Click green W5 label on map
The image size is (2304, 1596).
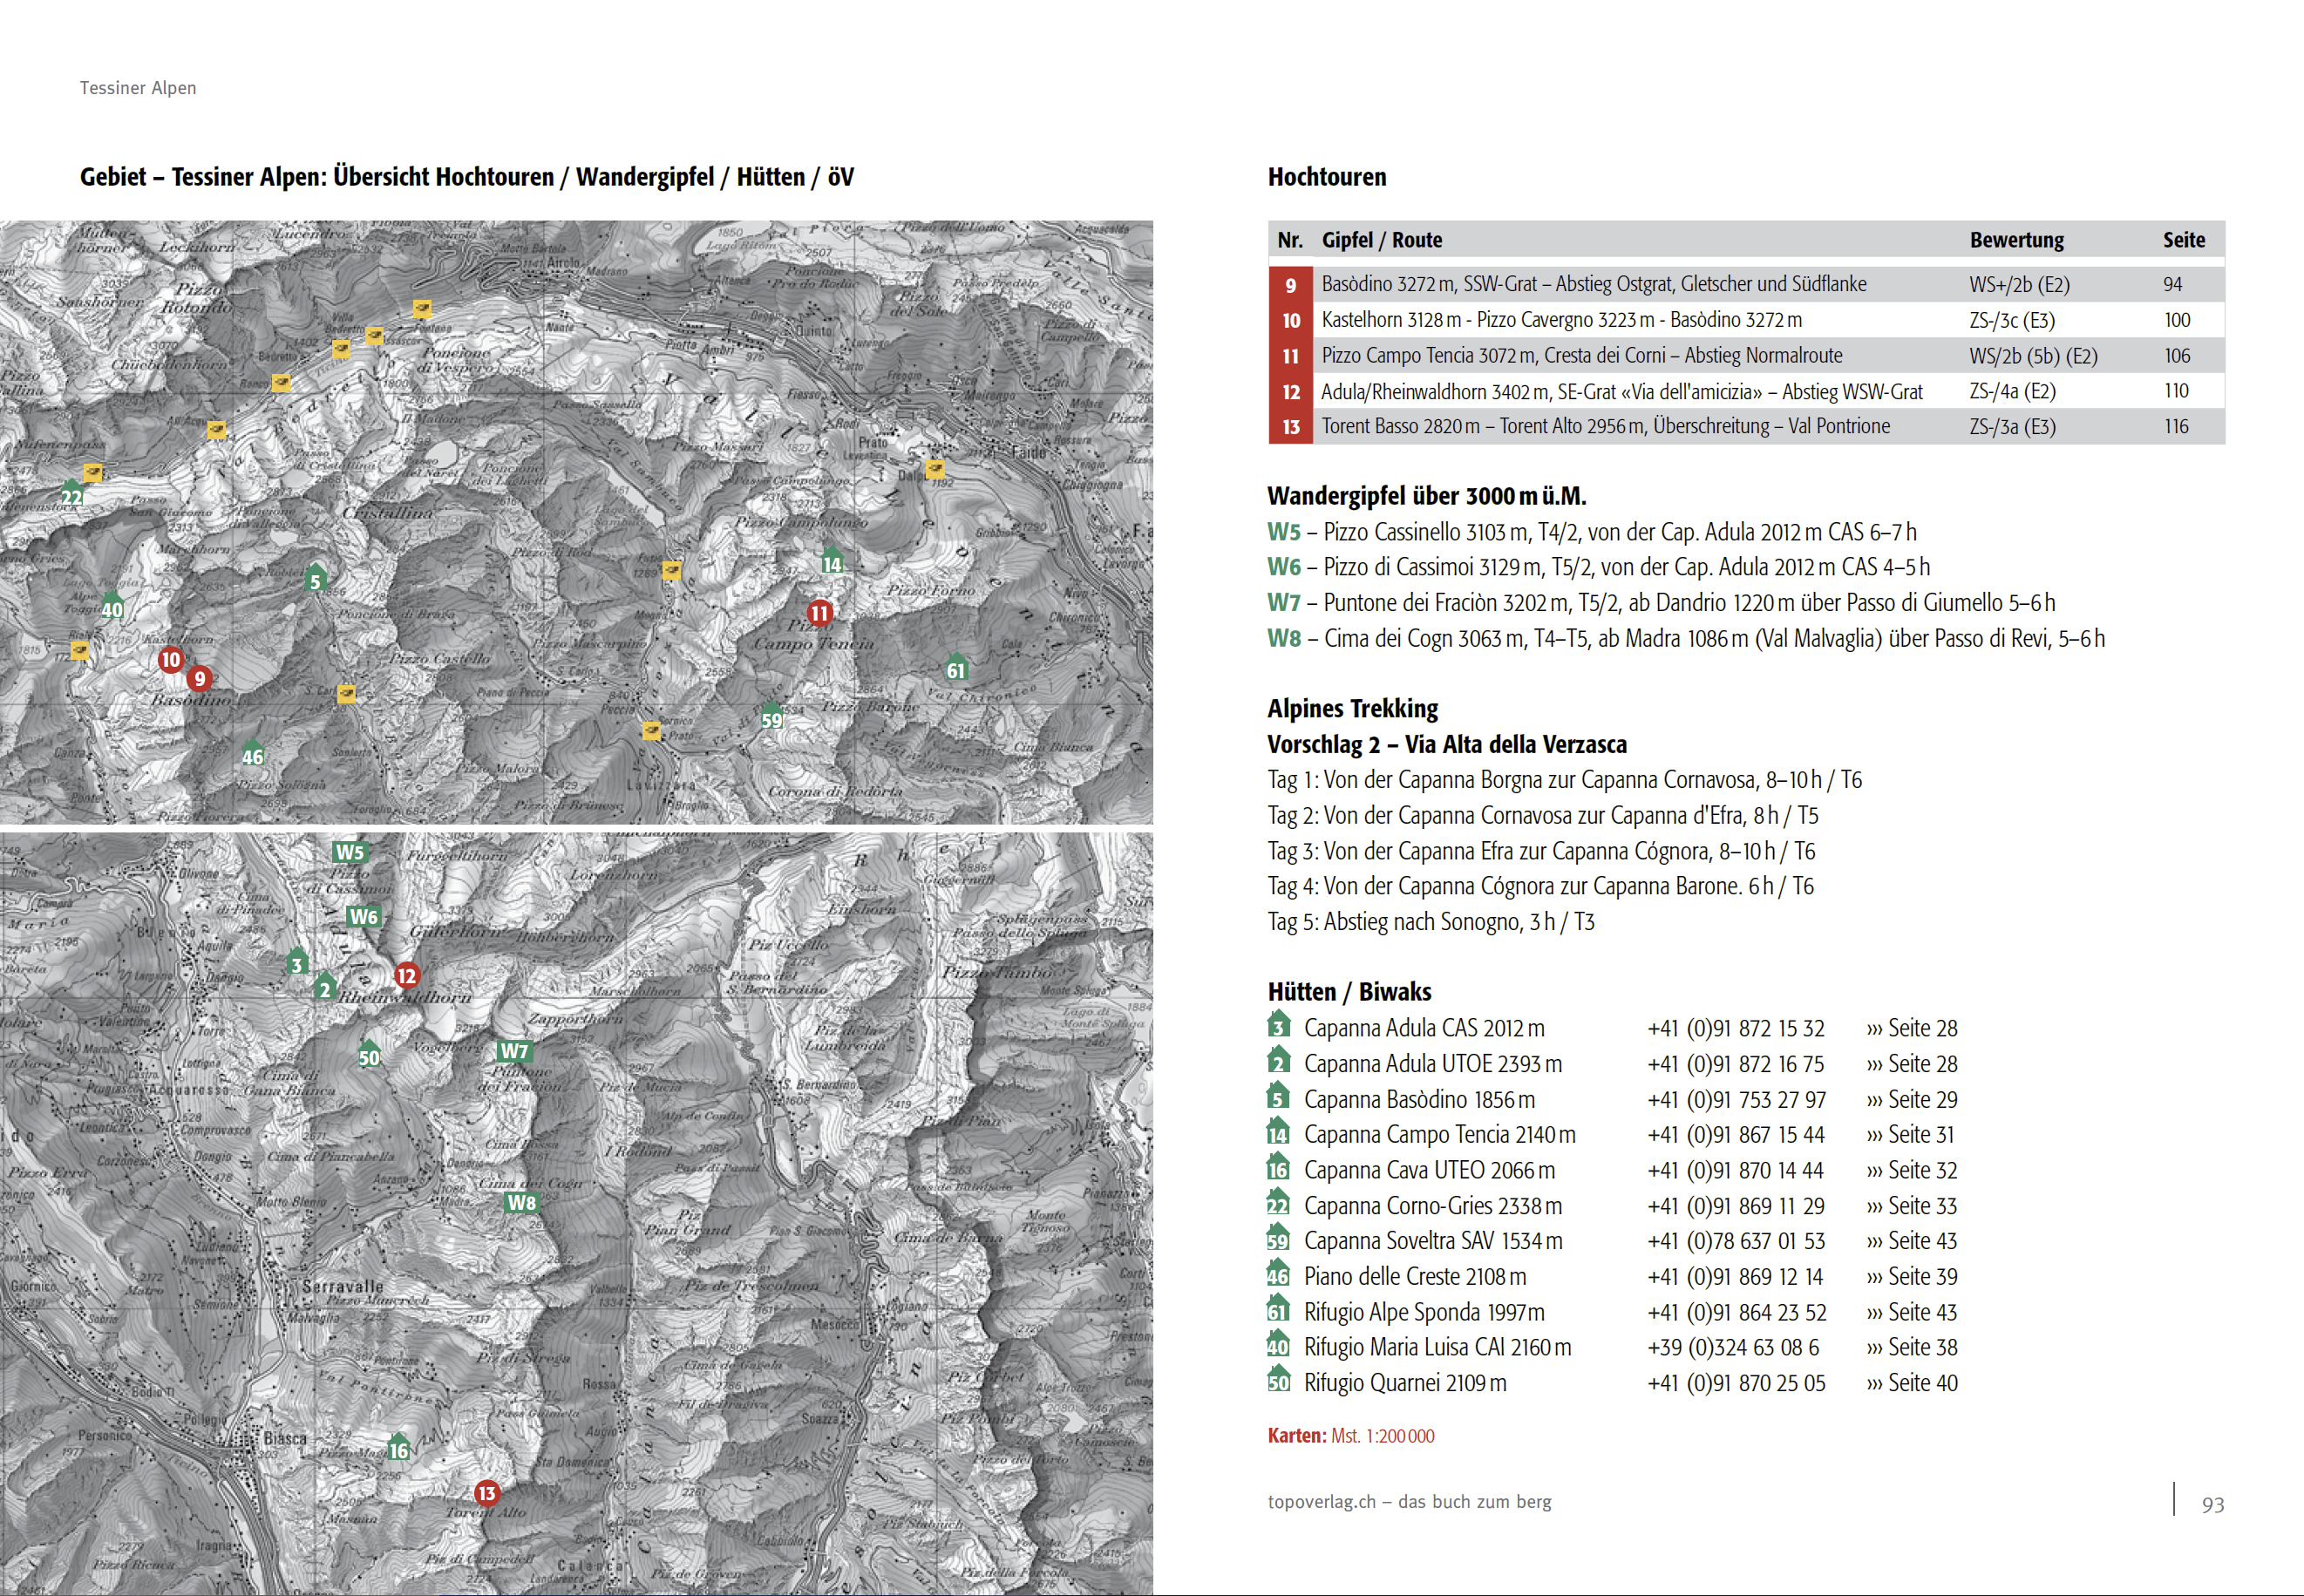tap(350, 853)
